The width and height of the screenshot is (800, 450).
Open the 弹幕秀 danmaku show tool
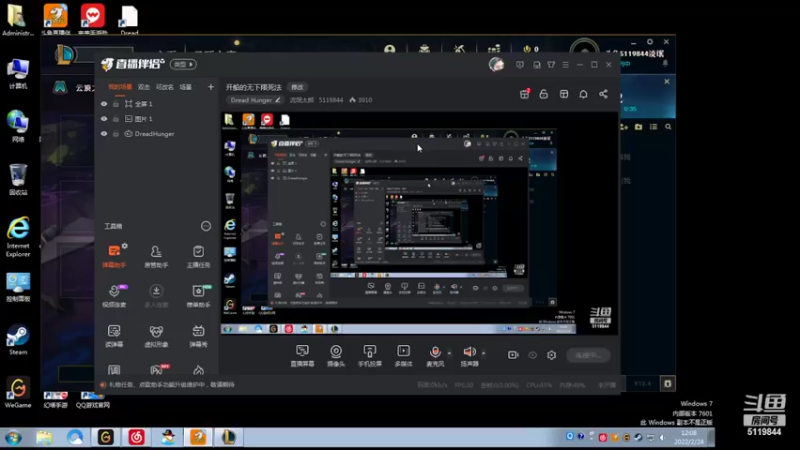(198, 335)
